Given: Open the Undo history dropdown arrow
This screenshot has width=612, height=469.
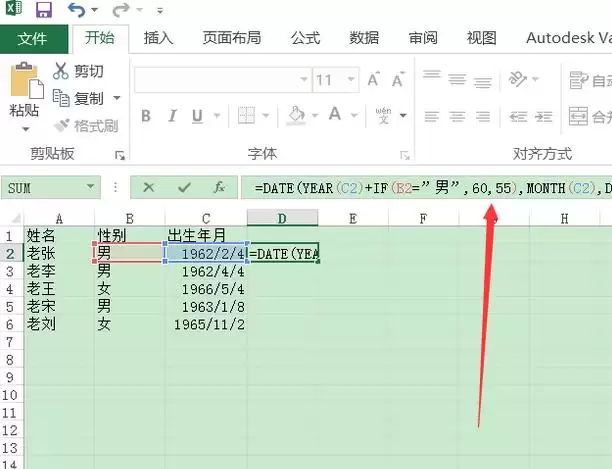Looking at the screenshot, I should point(95,10).
